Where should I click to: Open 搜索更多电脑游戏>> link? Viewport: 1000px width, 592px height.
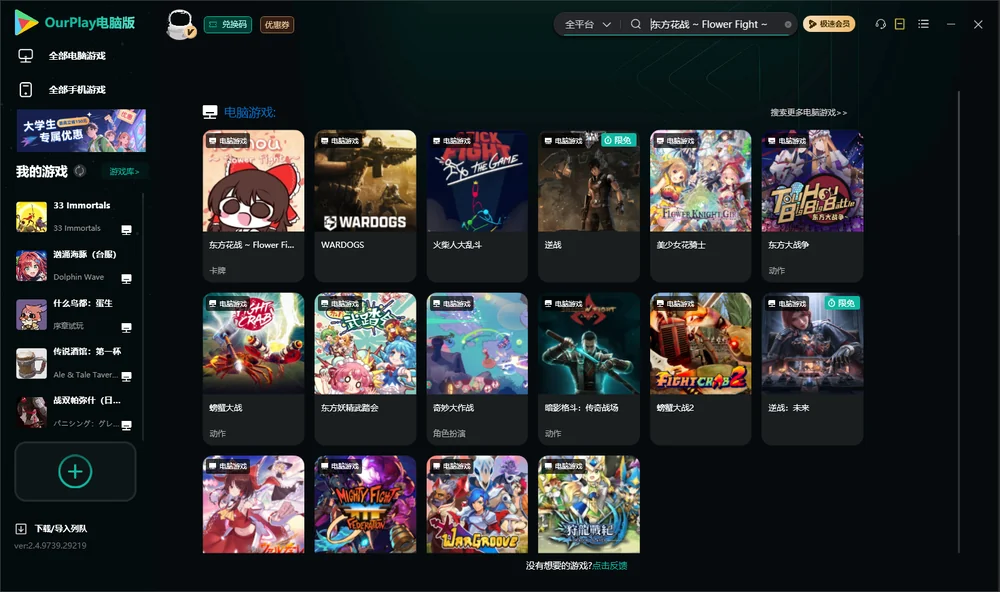tap(808, 112)
